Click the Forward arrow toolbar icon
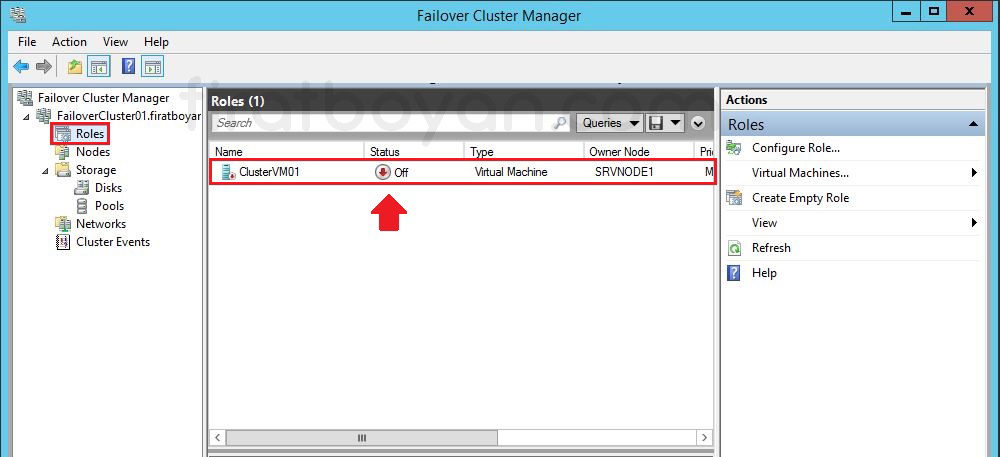The image size is (1000, 457). (43, 66)
